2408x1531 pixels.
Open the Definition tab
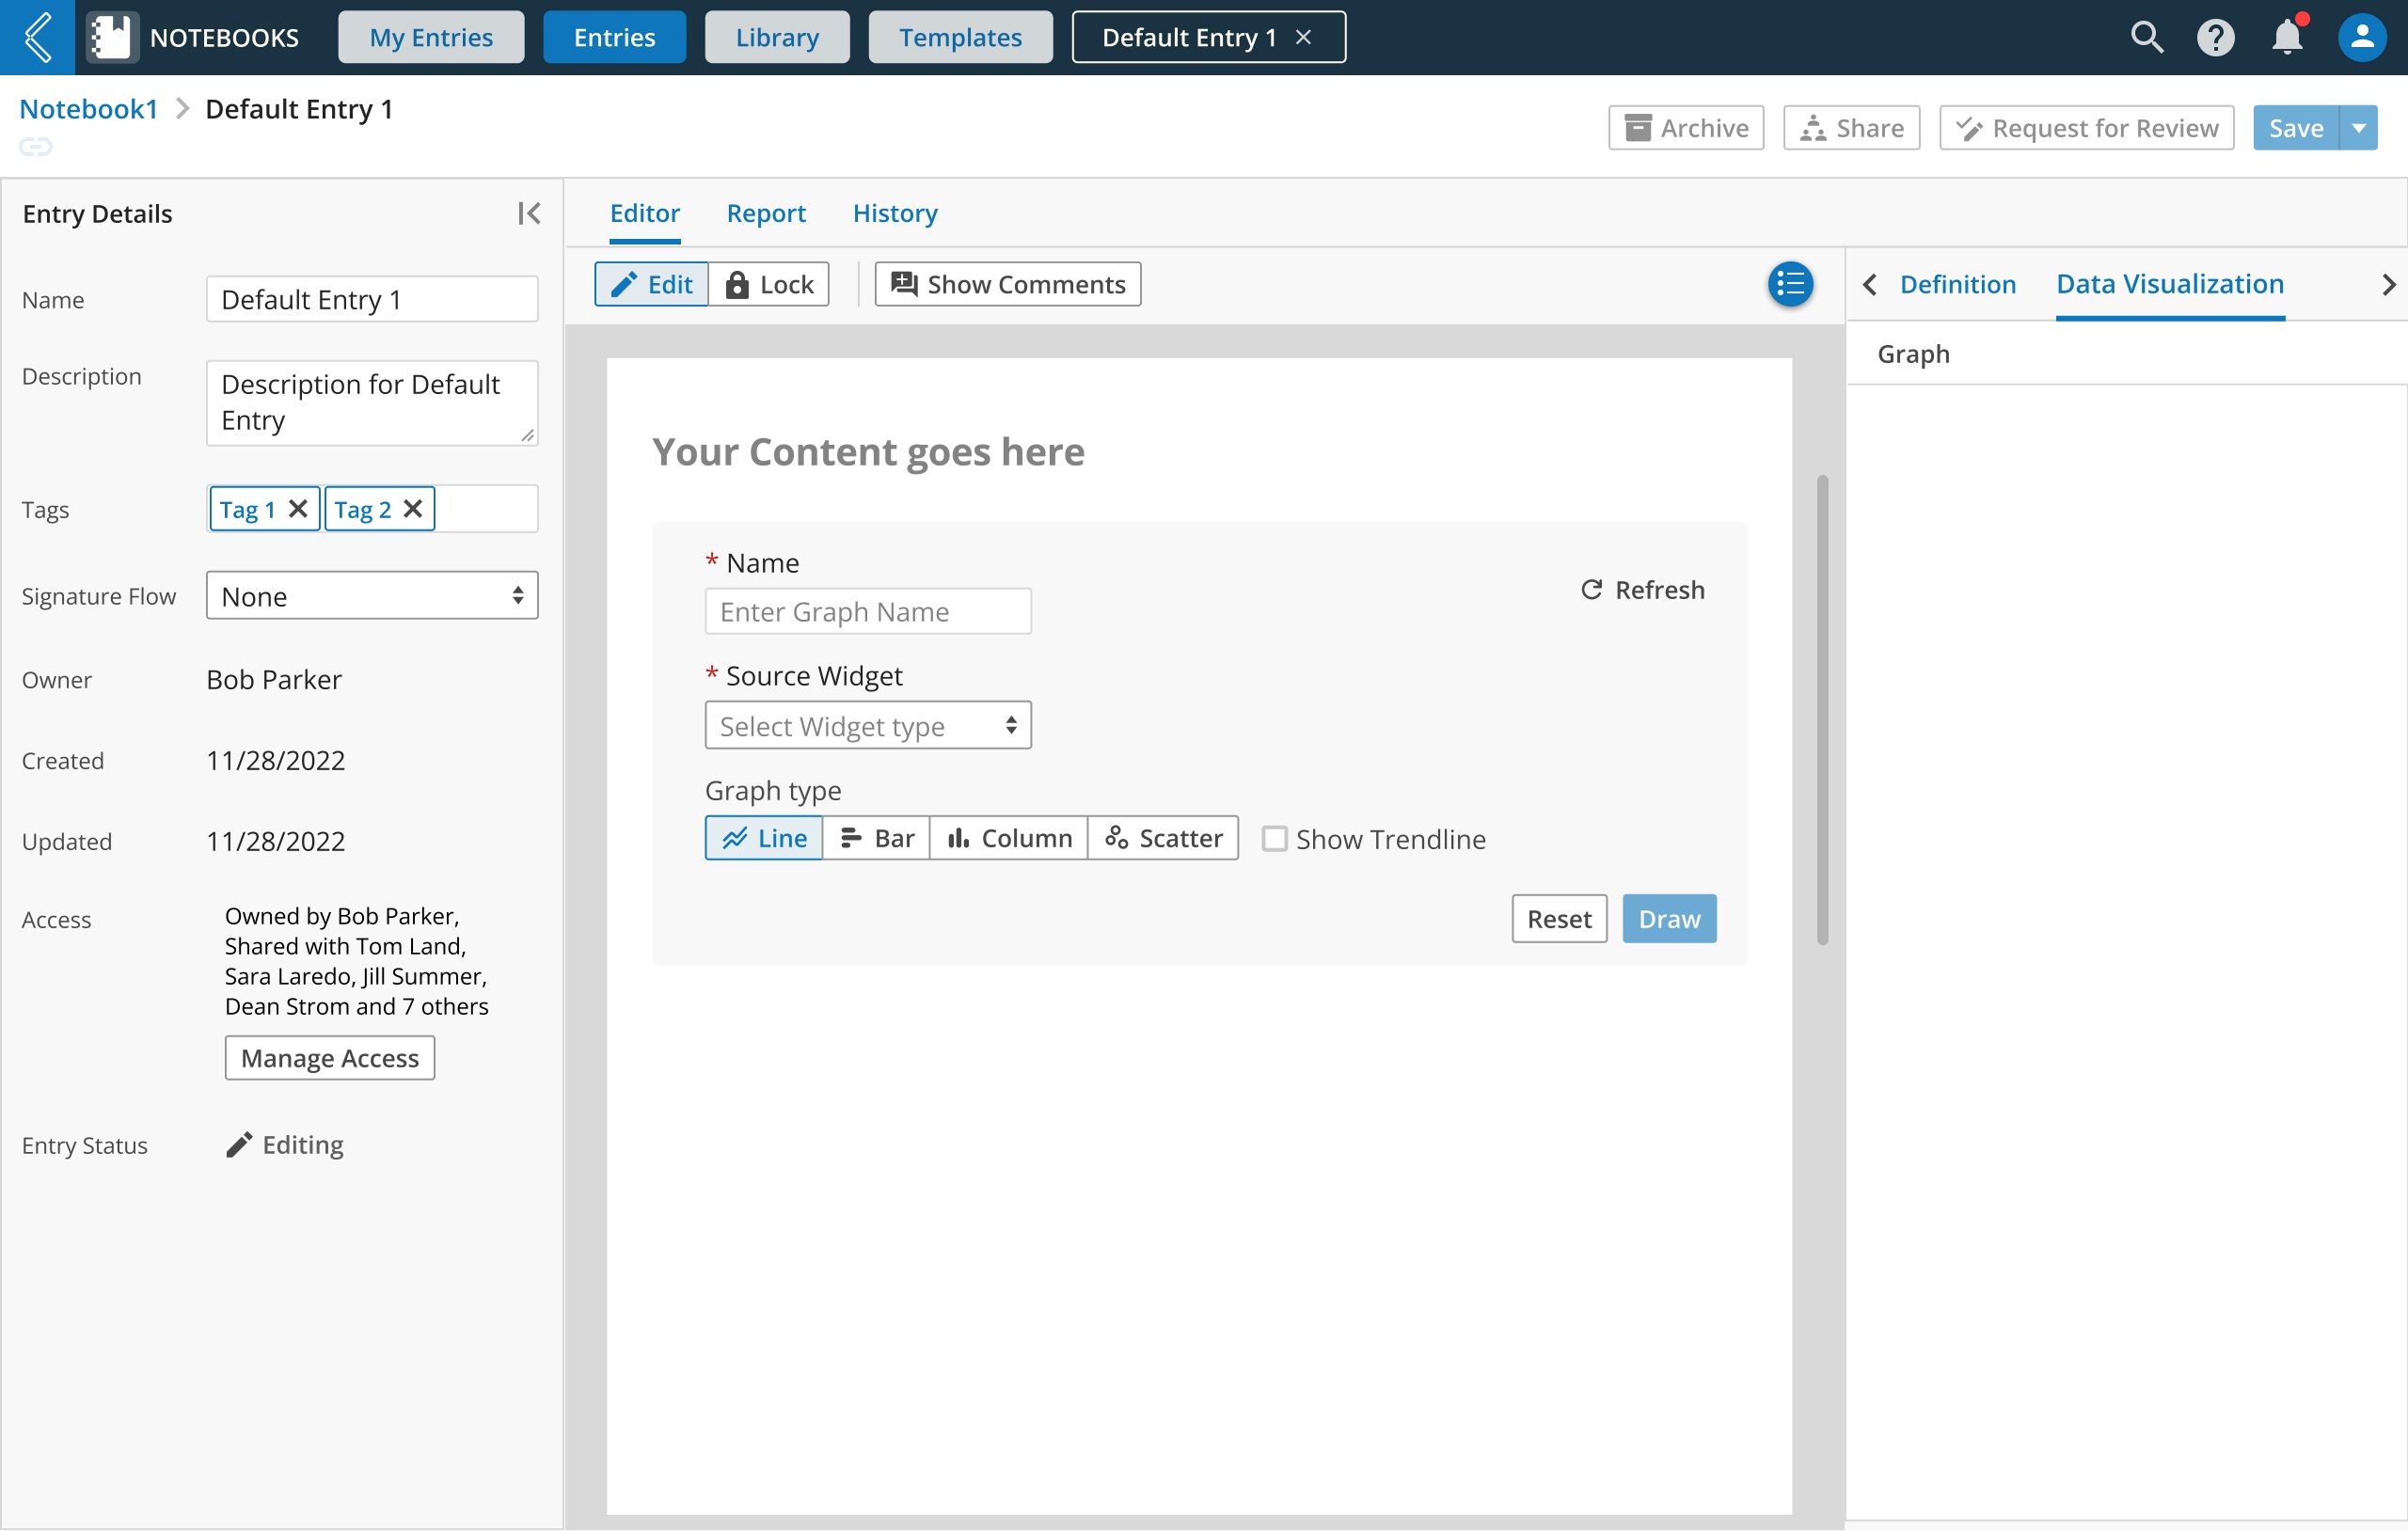1957,284
